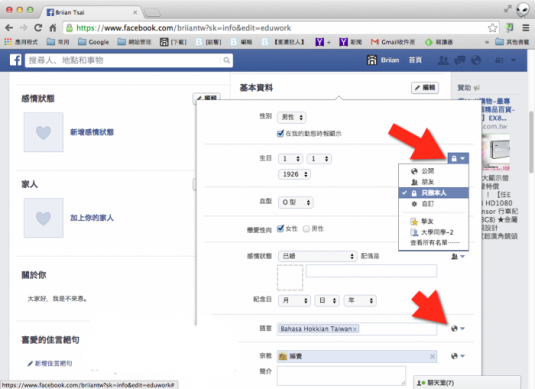Open relationship status dropdown 已婚
535x389 pixels.
(318, 256)
